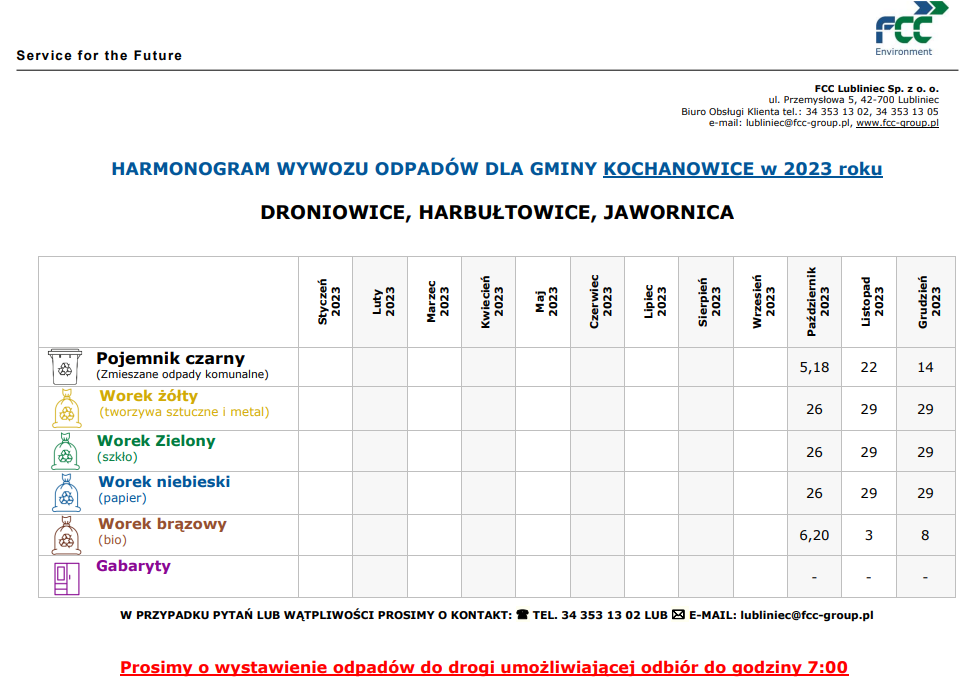Click the underlined KOCHANOWICE w 2023 roku link
The image size is (975, 693).
click(742, 168)
